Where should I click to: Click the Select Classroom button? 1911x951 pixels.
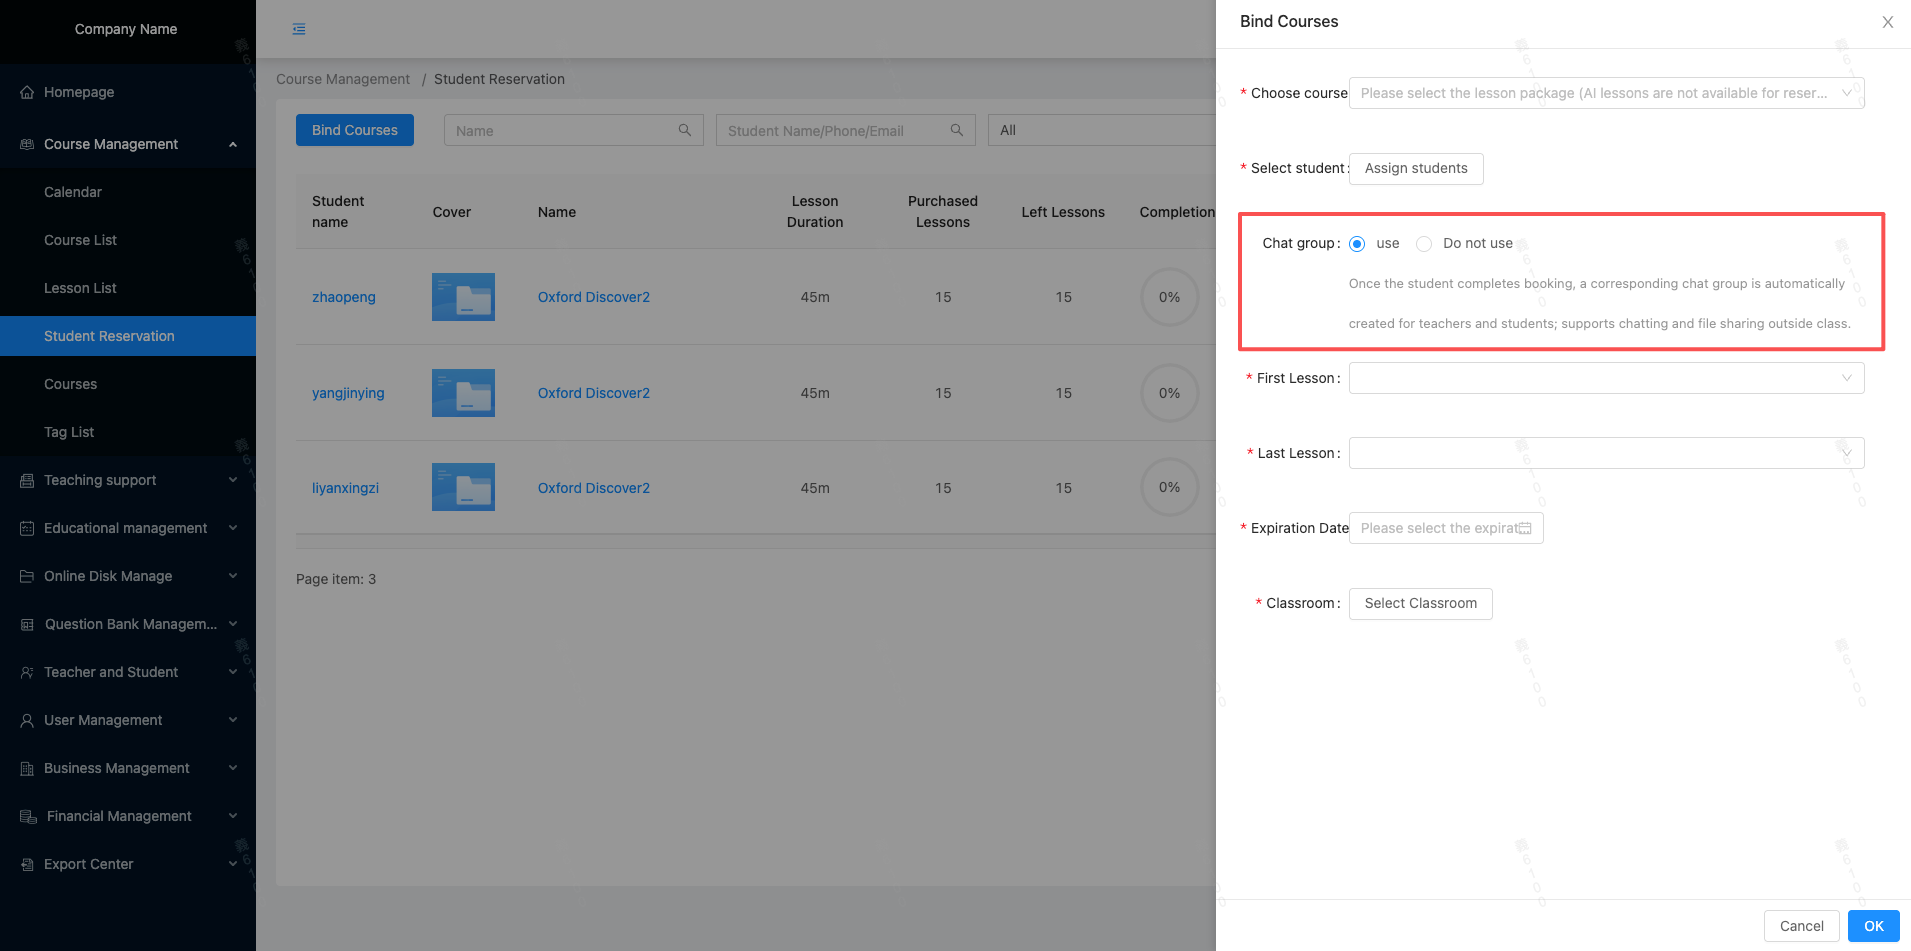pyautogui.click(x=1420, y=603)
